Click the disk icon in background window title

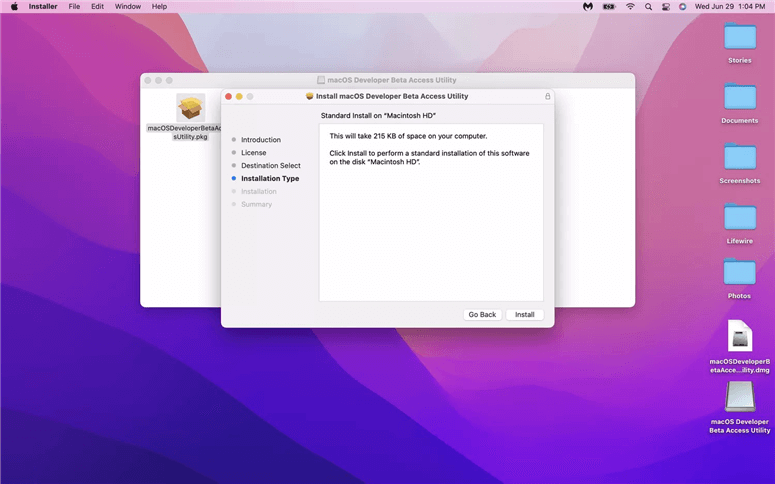(321, 80)
